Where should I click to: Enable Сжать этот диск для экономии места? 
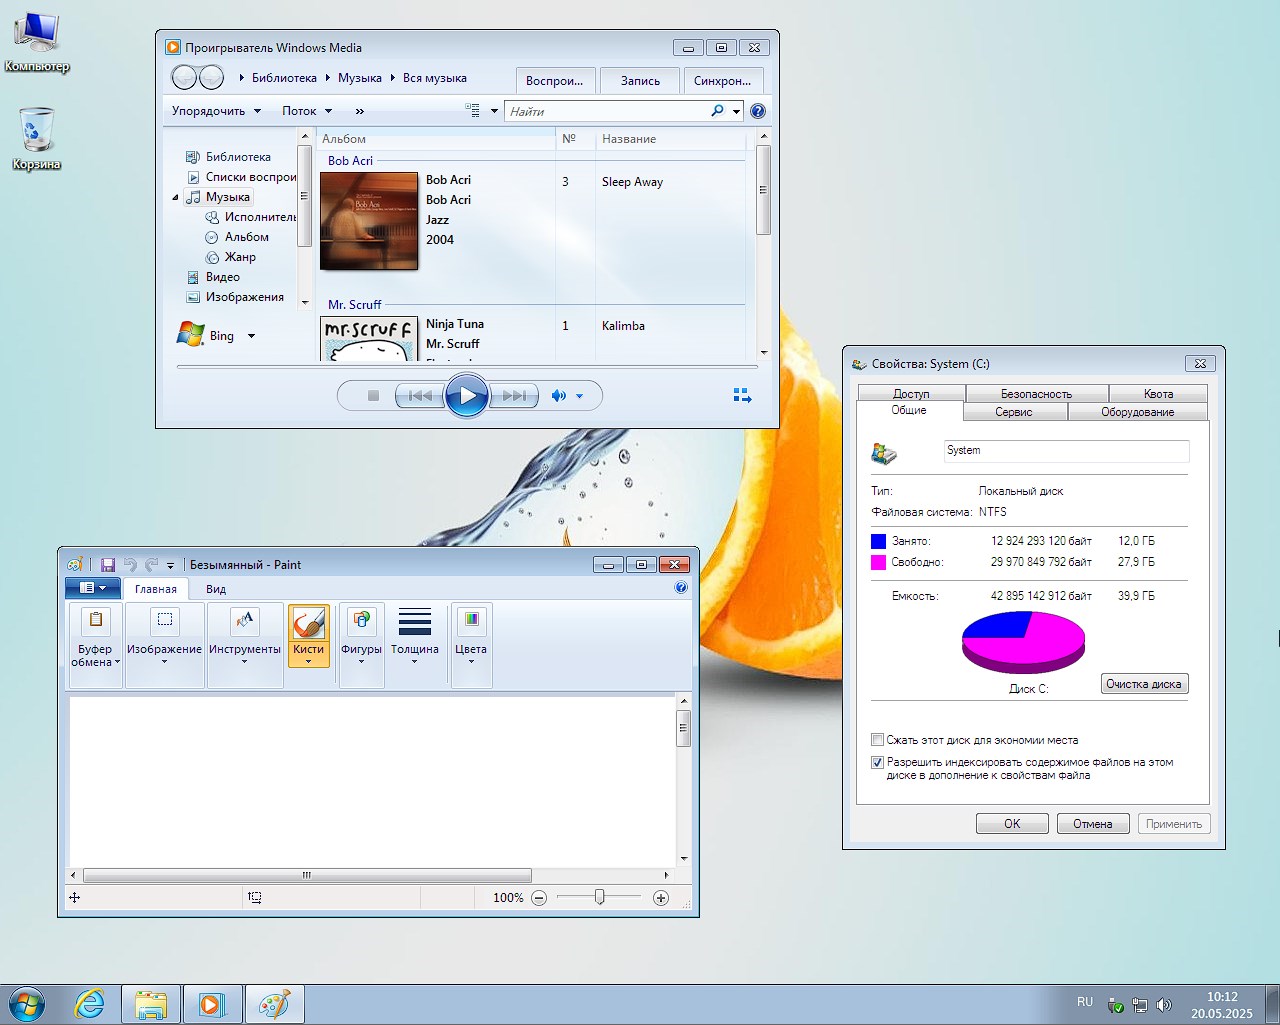pos(877,740)
